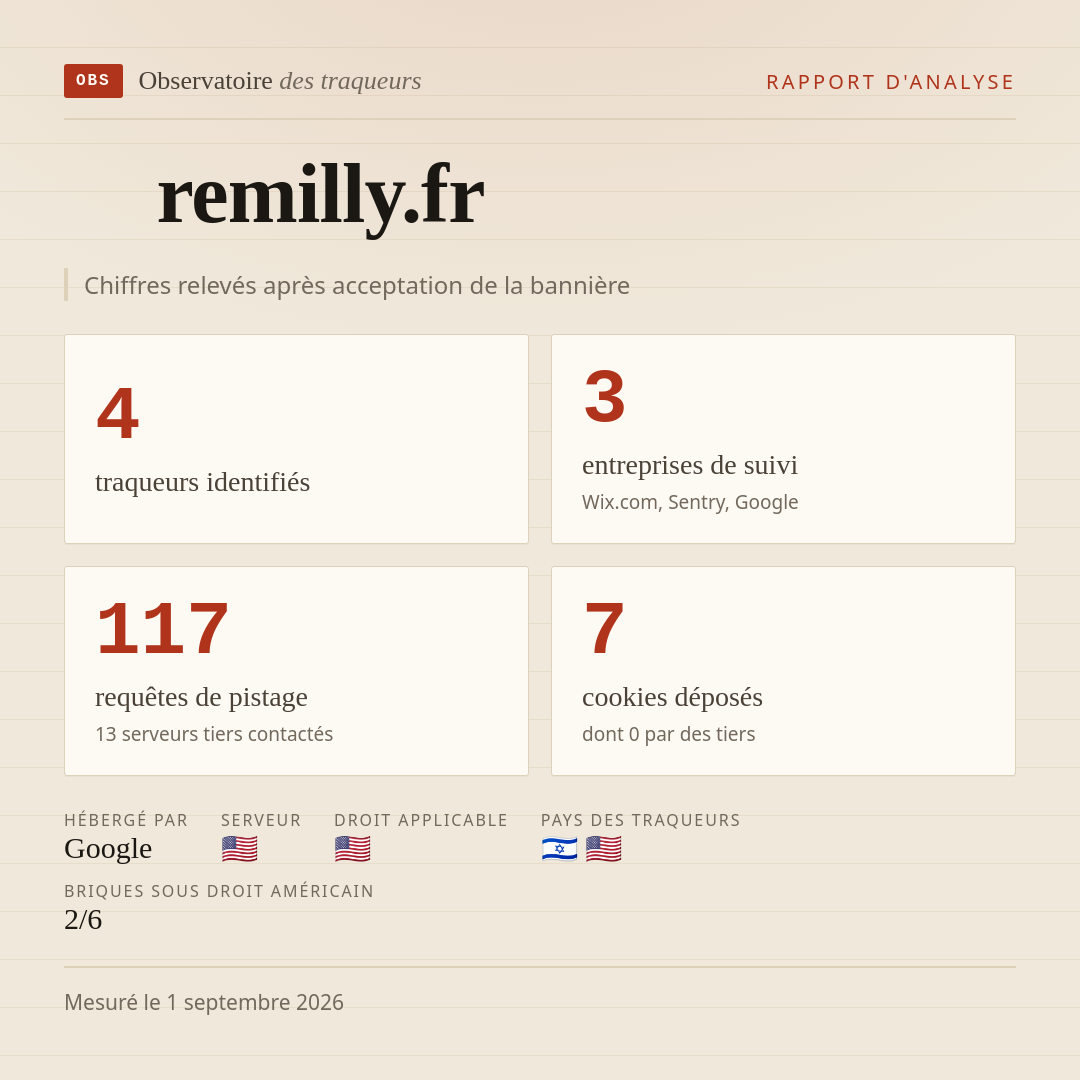Click the 117 requêtes count
This screenshot has width=1080, height=1080.
pyautogui.click(x=163, y=629)
